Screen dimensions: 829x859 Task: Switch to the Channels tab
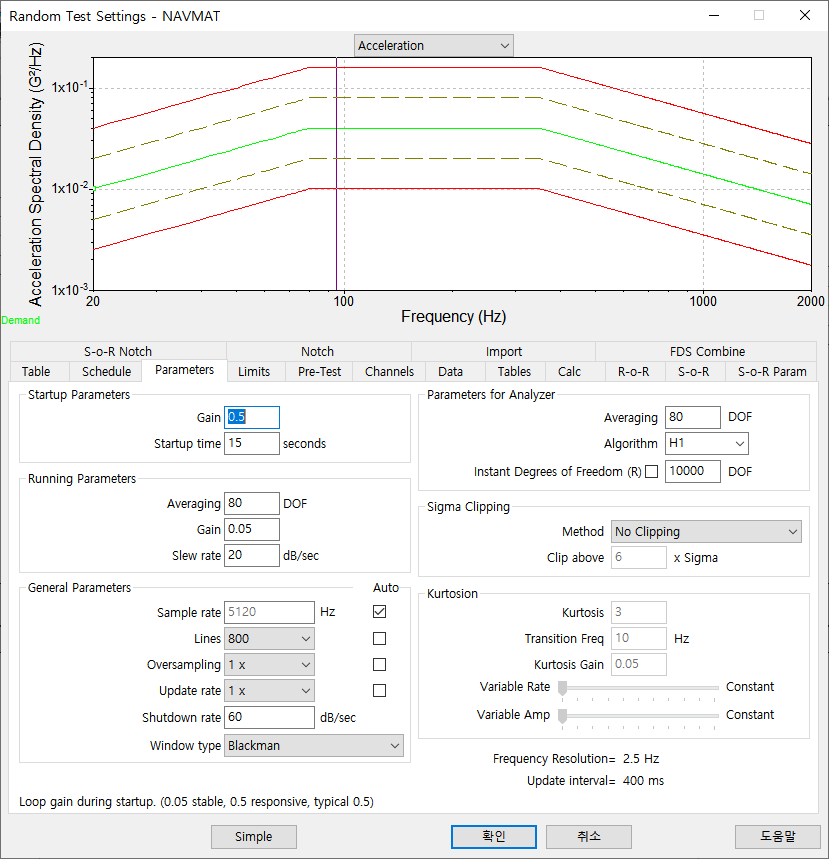[390, 371]
